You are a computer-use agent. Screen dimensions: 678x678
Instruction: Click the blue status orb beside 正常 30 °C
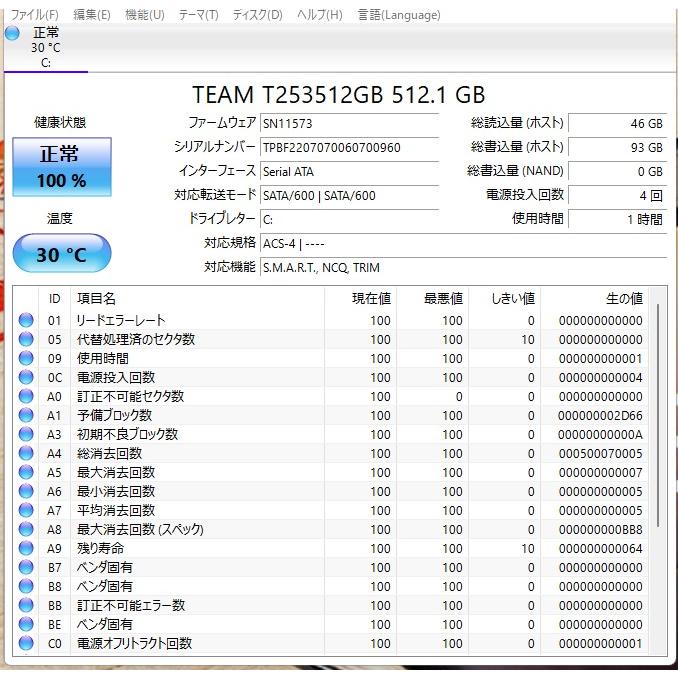(12, 33)
